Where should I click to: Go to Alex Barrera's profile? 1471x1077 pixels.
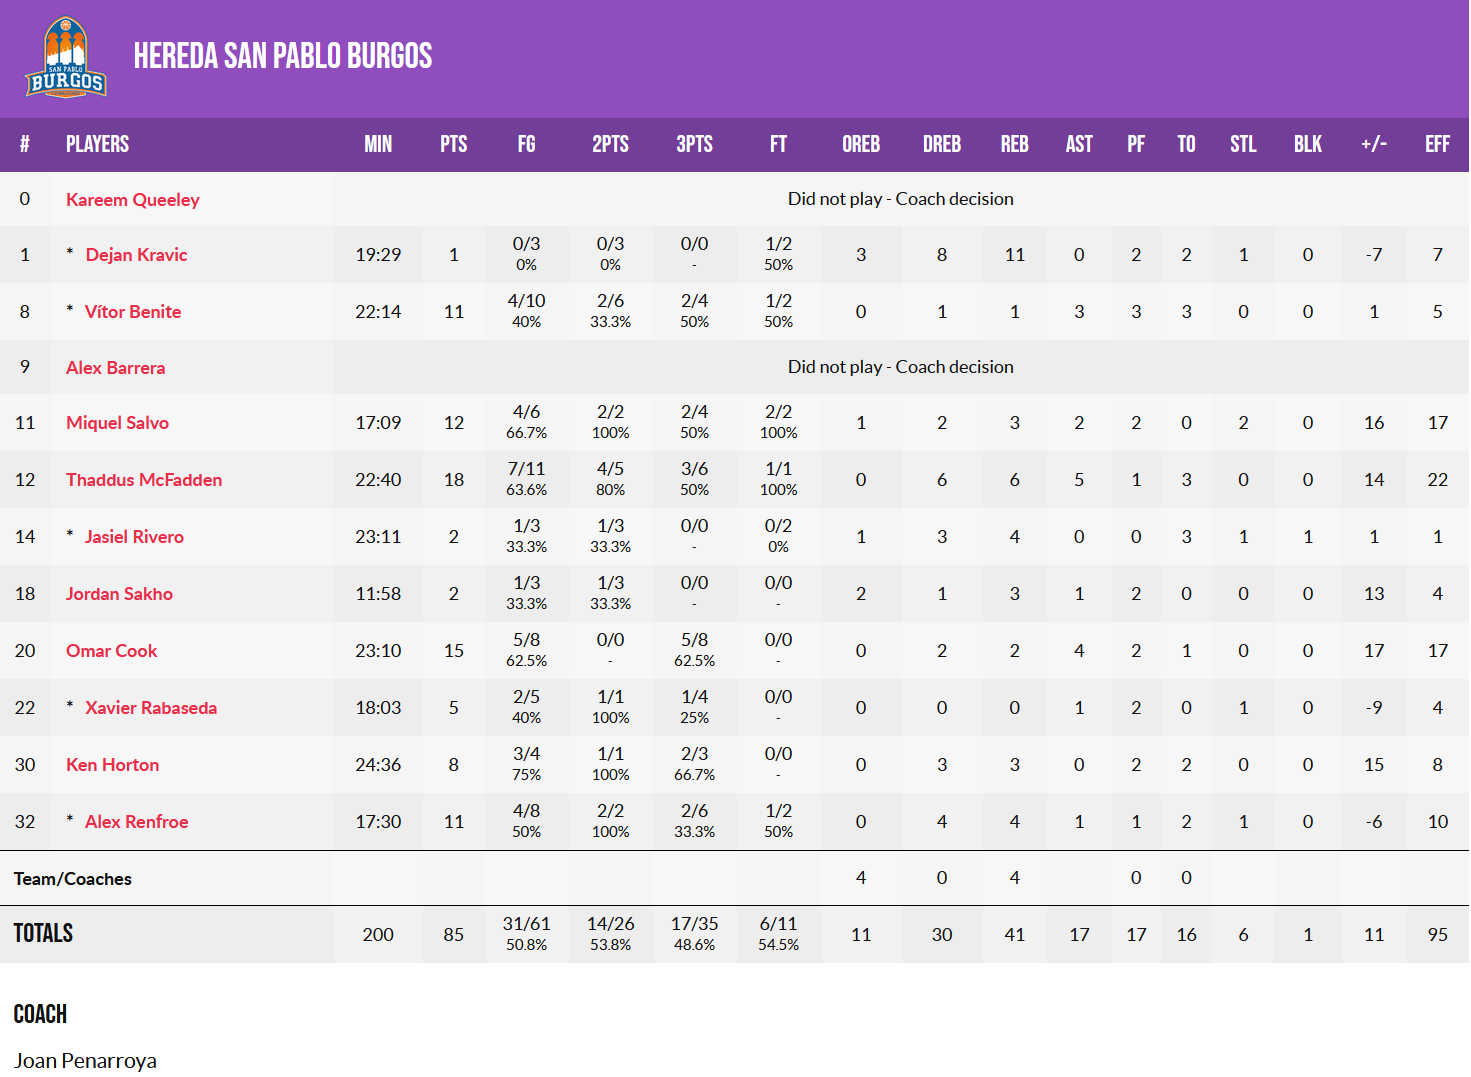coord(115,368)
